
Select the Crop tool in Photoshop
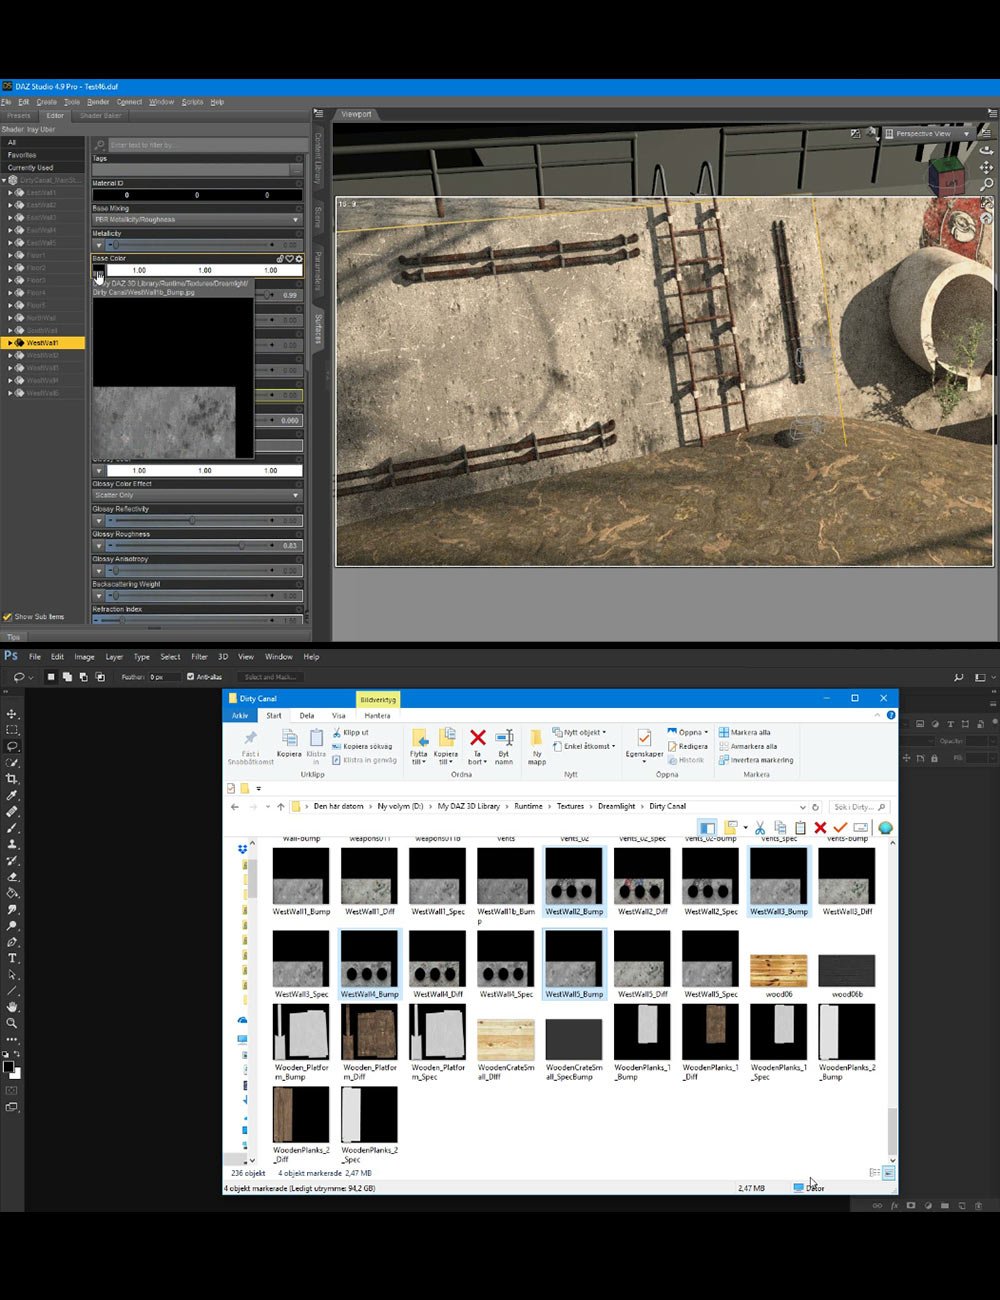point(12,779)
